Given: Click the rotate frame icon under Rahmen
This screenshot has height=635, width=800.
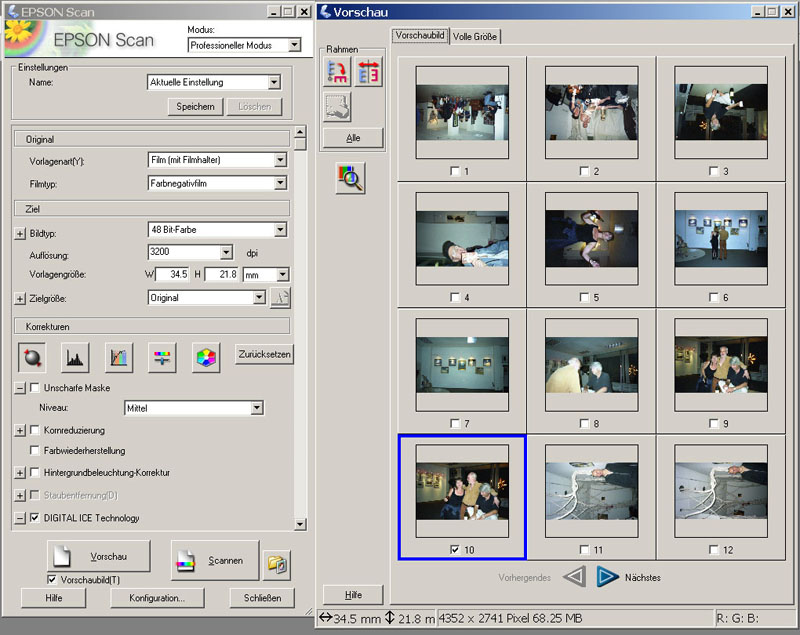Looking at the screenshot, I should [337, 72].
